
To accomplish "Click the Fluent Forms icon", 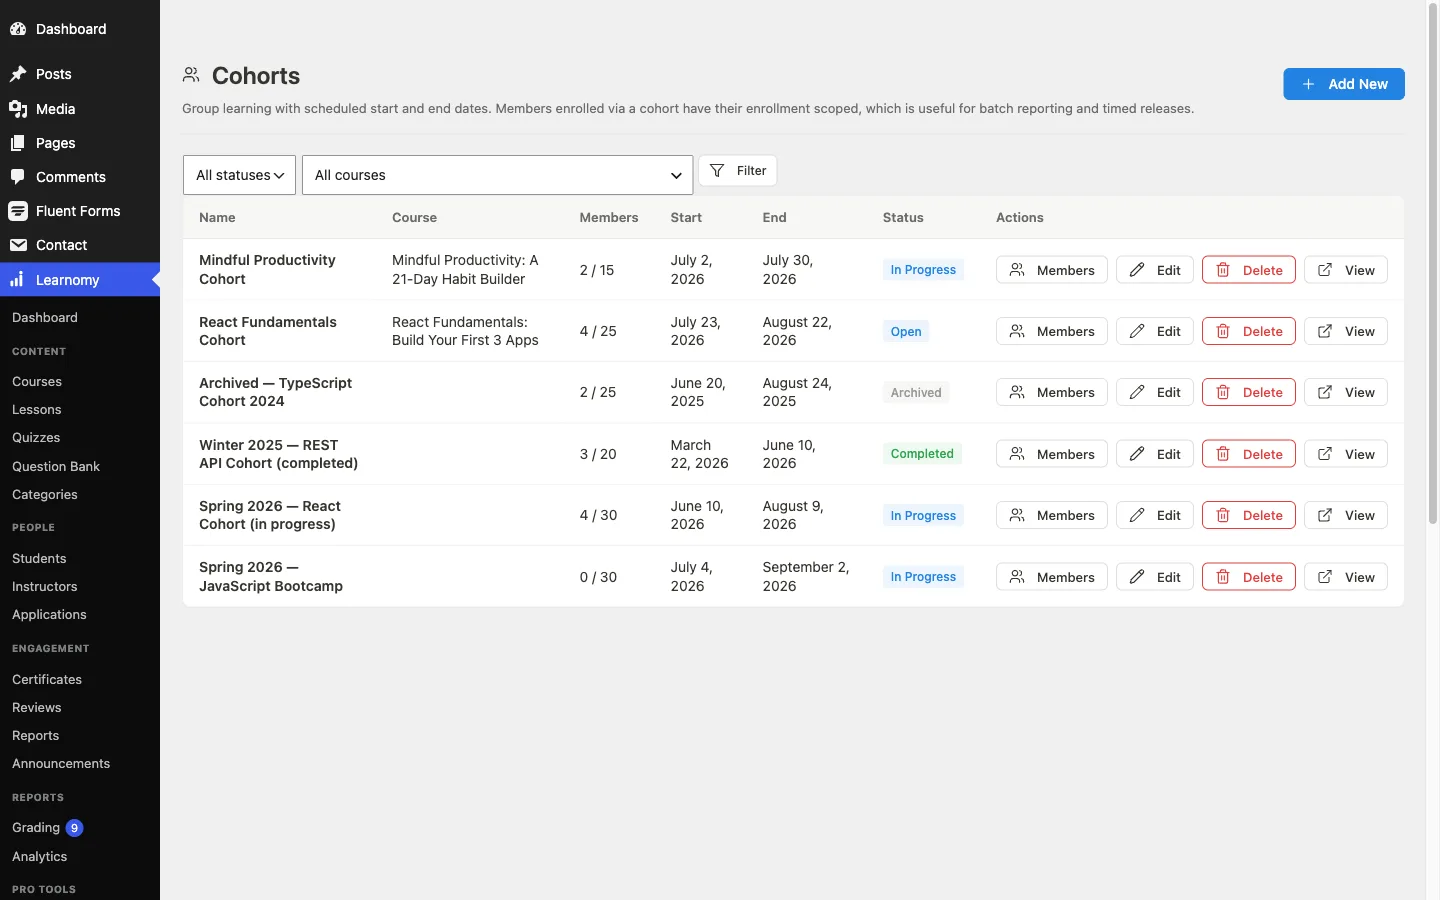I will [18, 211].
